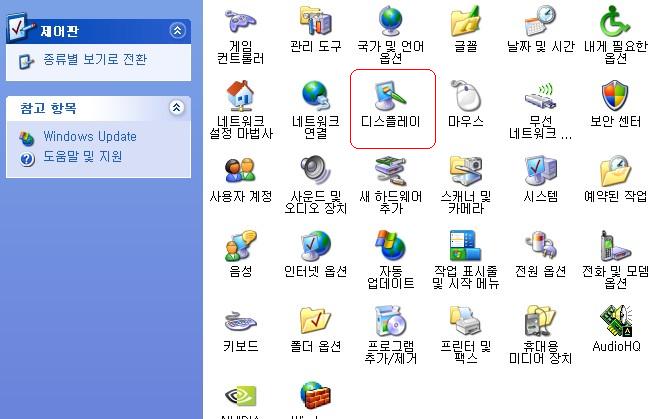660x419 pixels.
Task: Open 내게 필요한 옵션 accessibility icon
Action: 615,21
